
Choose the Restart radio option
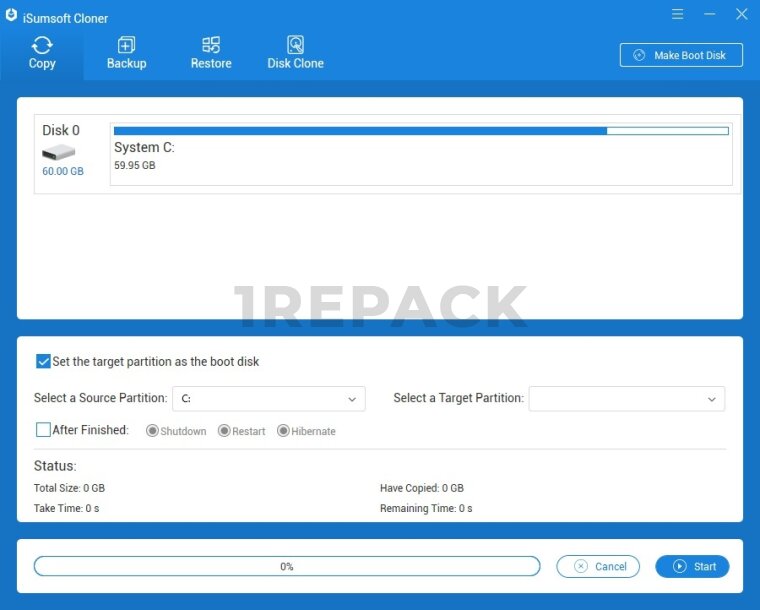pos(224,431)
